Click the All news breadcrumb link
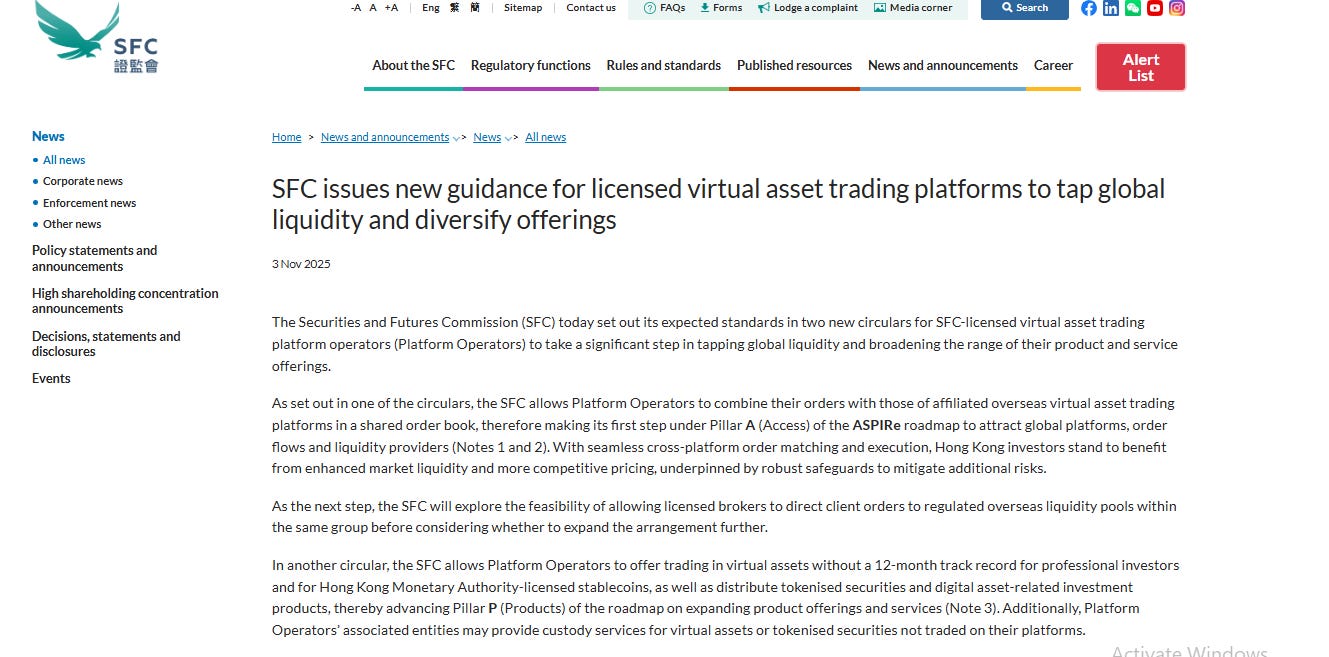Image resolution: width=1329 pixels, height=657 pixels. click(x=546, y=137)
